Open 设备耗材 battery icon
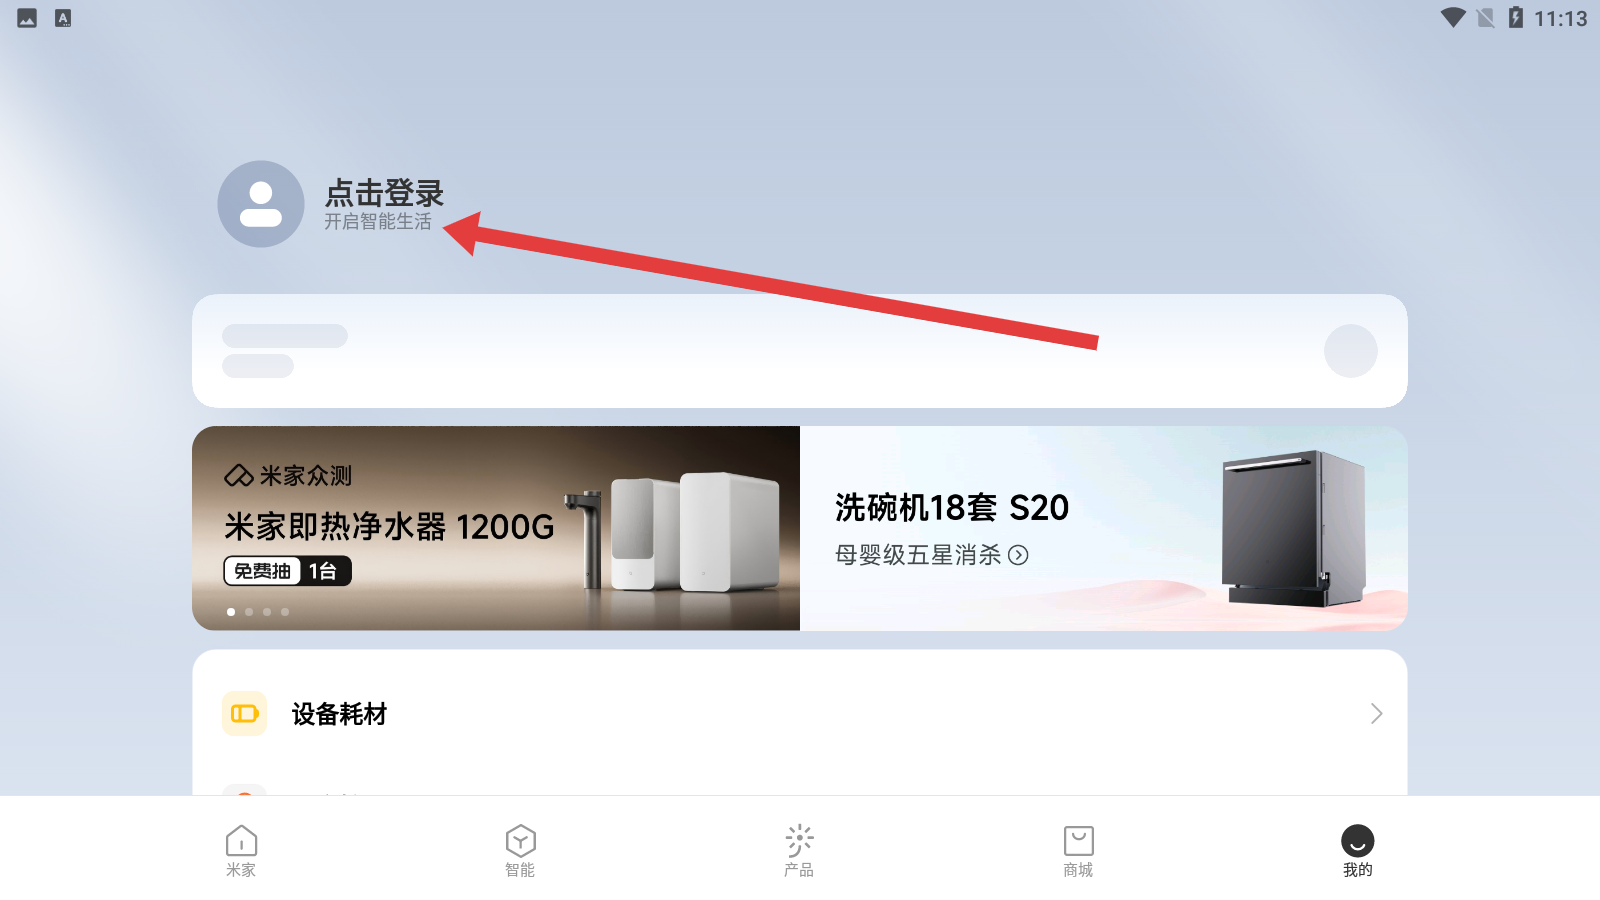 [244, 713]
